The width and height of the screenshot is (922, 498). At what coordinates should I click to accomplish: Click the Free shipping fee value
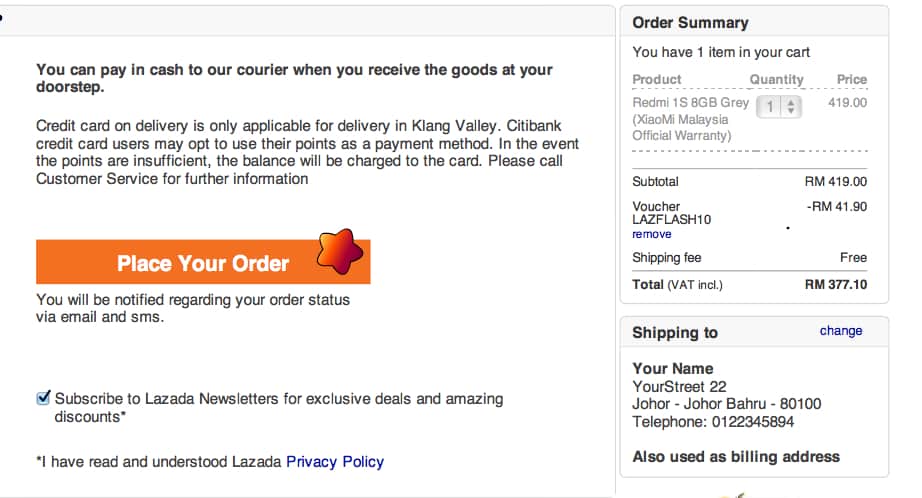[853, 258]
